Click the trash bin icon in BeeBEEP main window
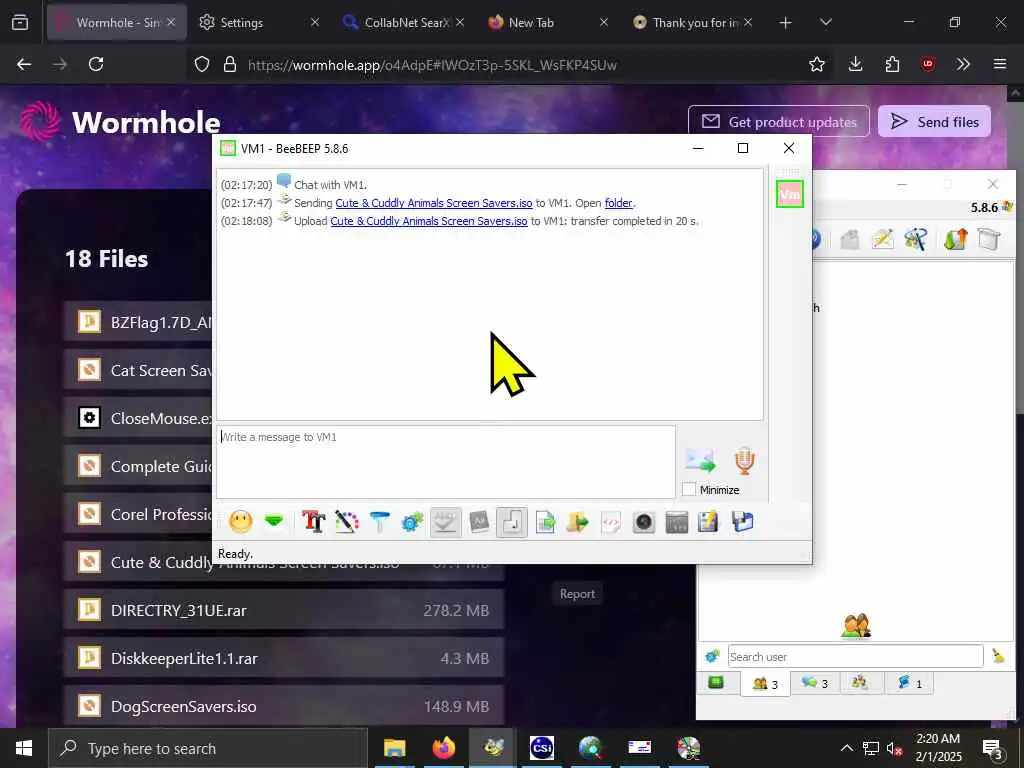 click(x=989, y=239)
